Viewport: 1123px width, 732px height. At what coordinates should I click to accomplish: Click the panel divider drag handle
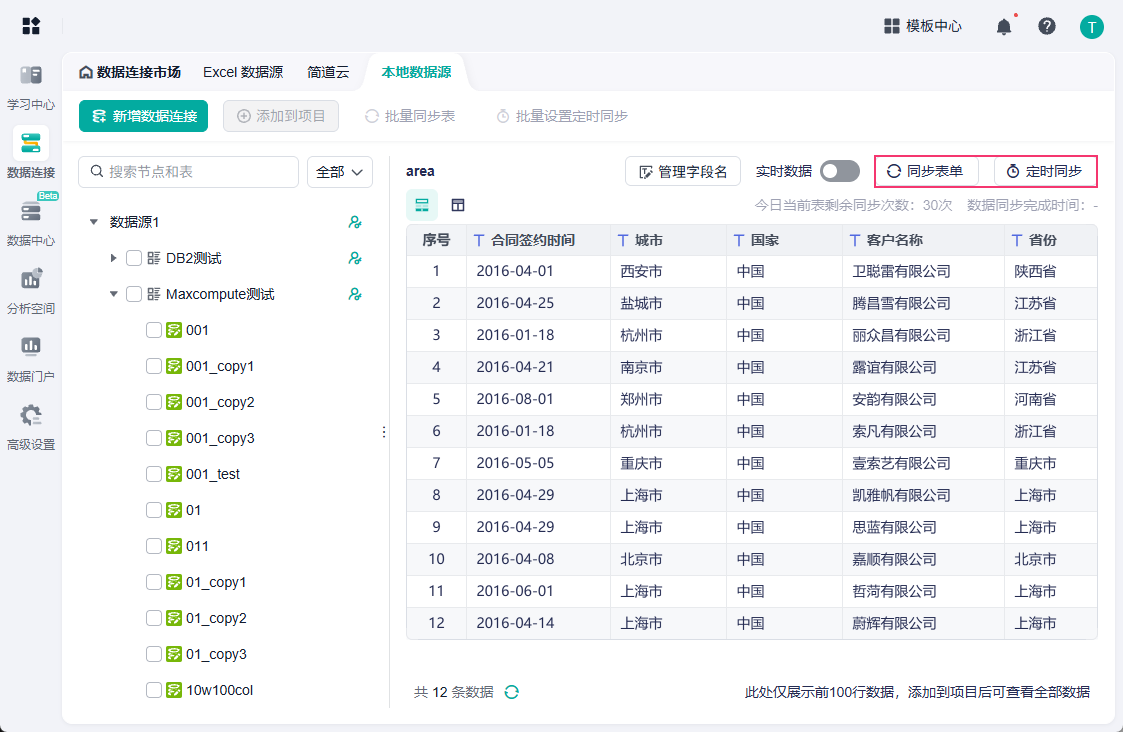[x=384, y=432]
